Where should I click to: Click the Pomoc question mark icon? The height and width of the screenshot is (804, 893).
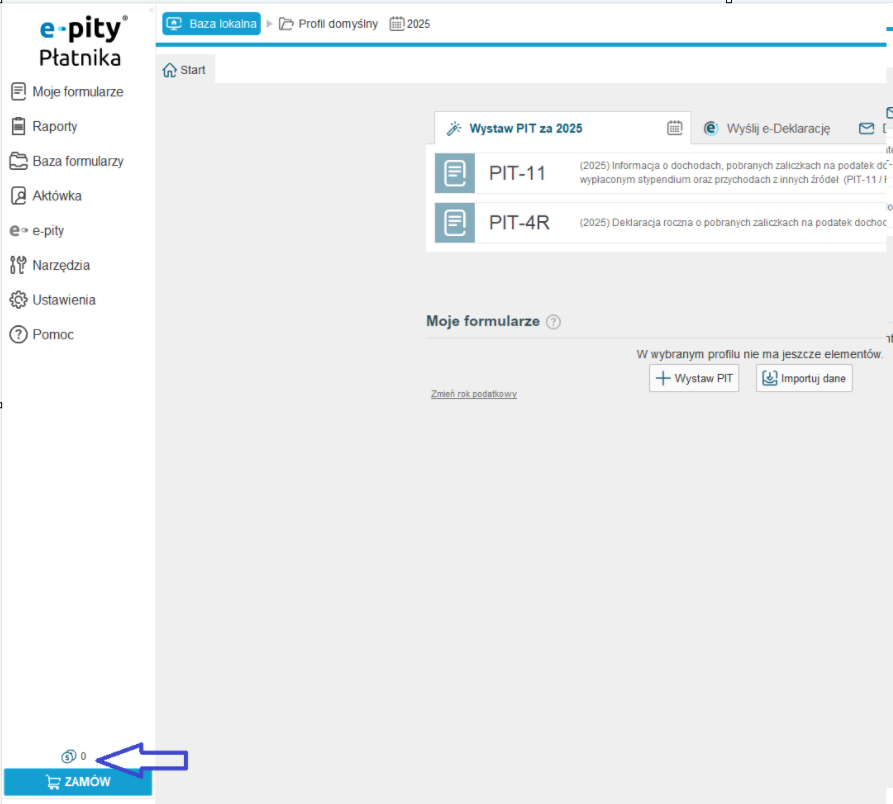coord(18,335)
